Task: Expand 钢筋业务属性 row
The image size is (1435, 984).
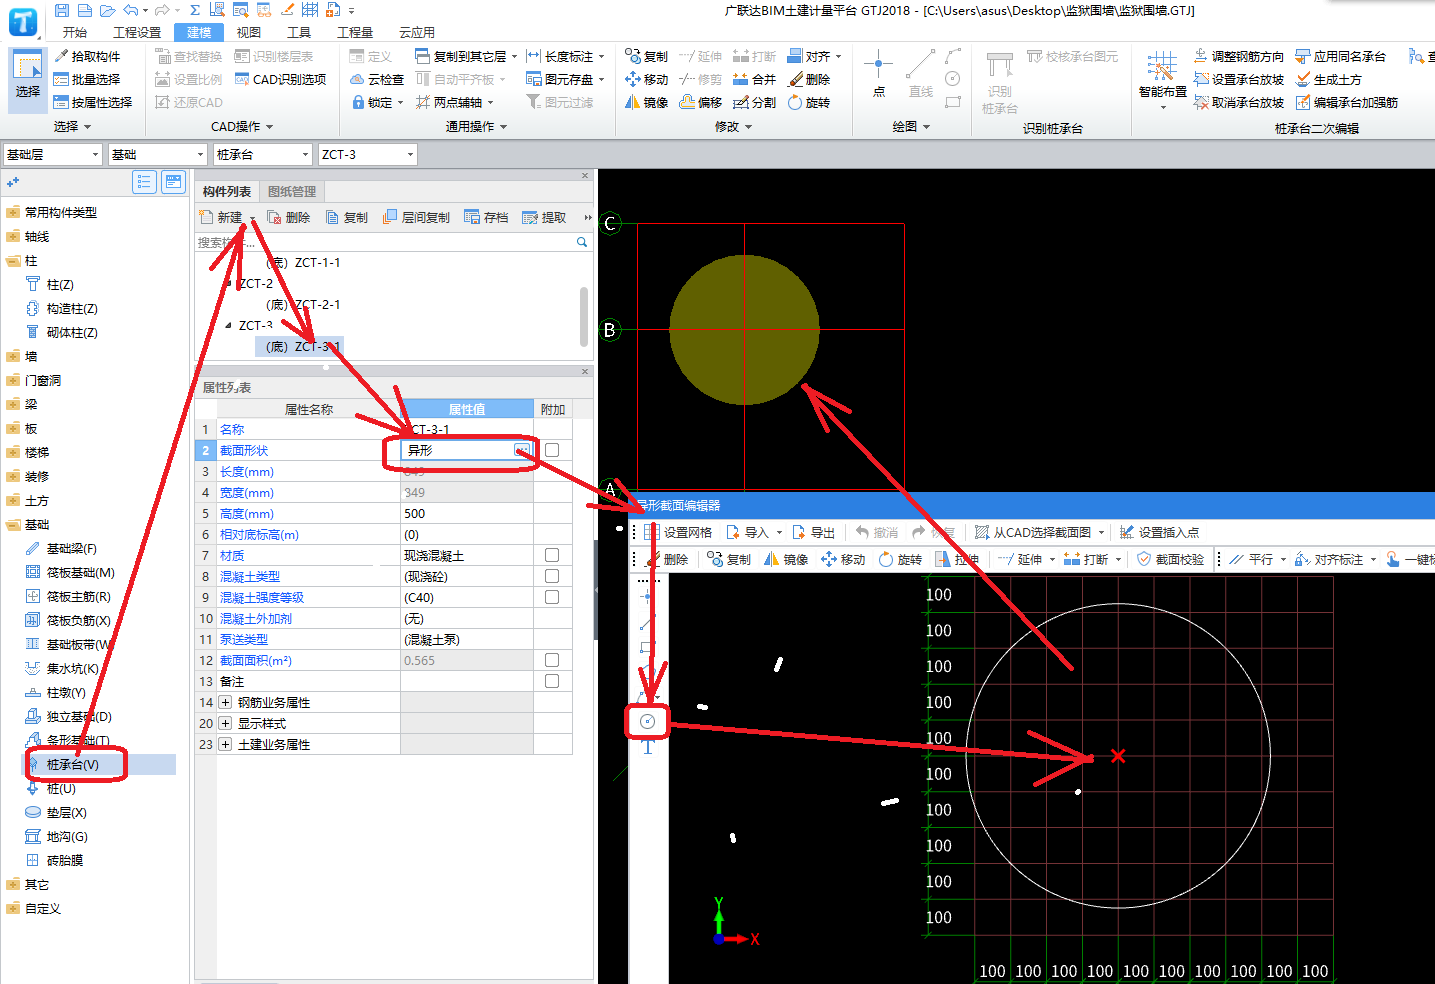Action: [x=226, y=702]
